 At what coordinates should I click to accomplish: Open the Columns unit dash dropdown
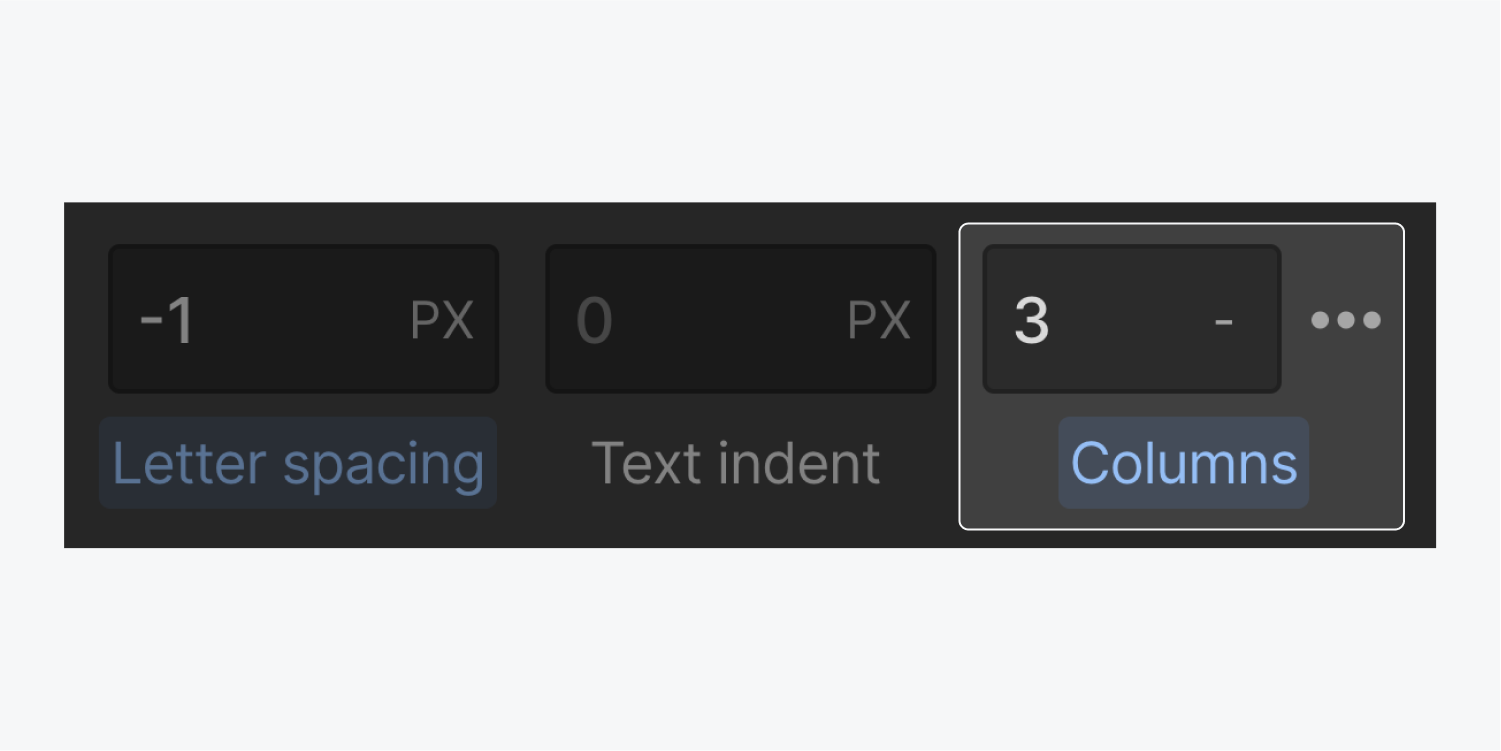click(1223, 320)
